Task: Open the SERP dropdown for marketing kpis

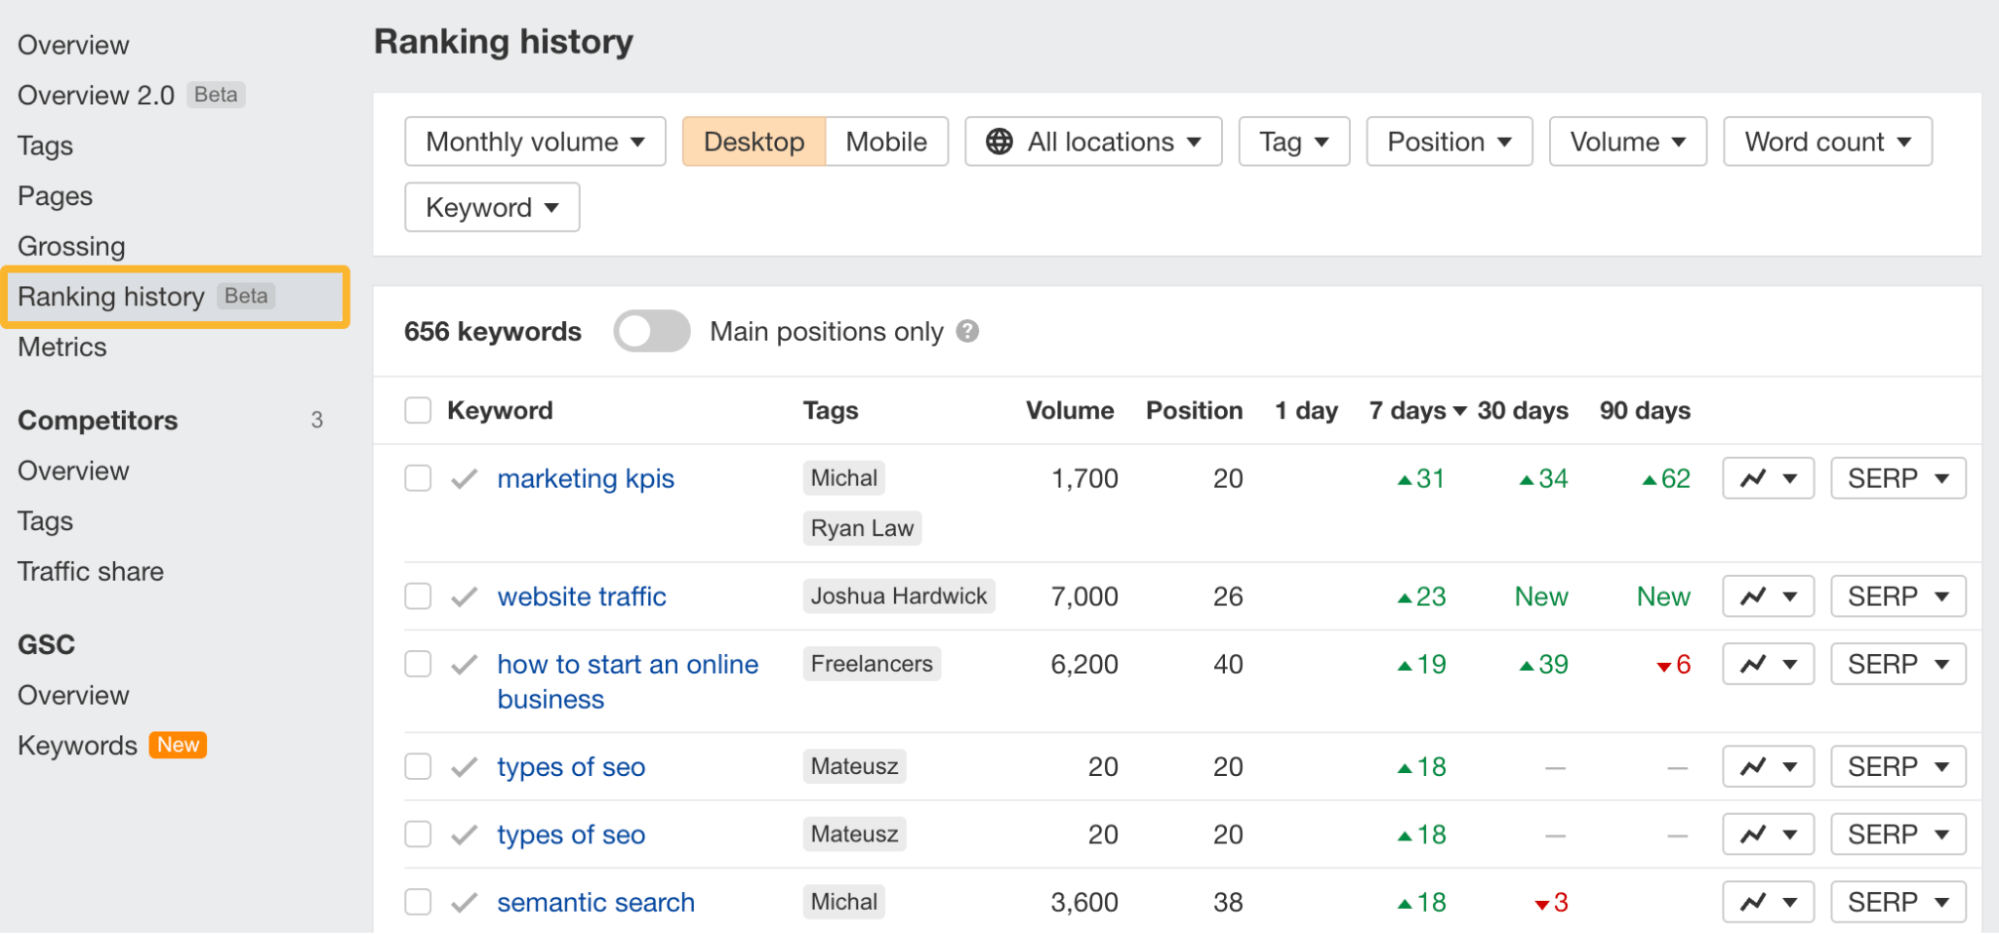Action: [x=1897, y=478]
